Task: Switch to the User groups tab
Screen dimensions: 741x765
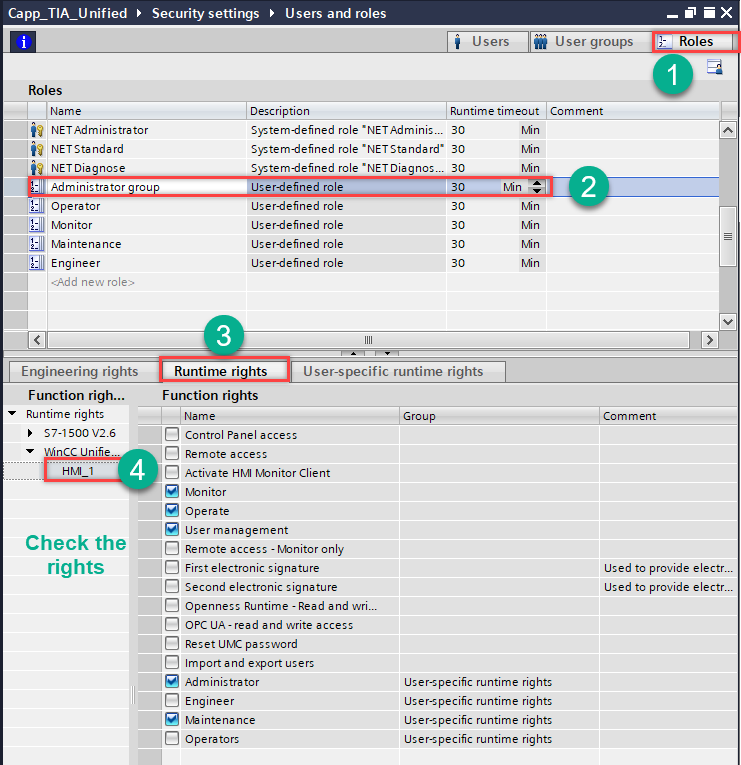Action: (585, 42)
